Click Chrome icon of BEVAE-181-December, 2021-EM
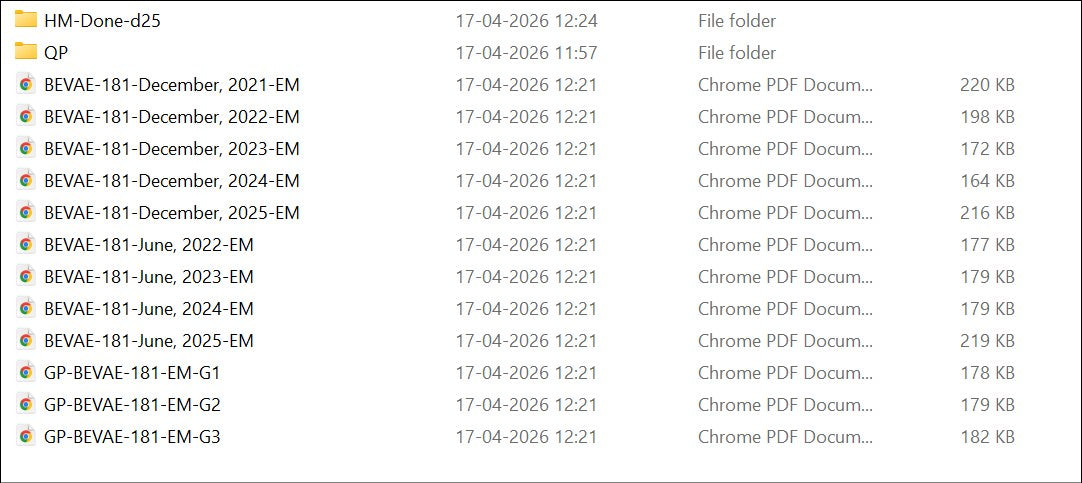This screenshot has height=483, width=1082. coord(26,84)
